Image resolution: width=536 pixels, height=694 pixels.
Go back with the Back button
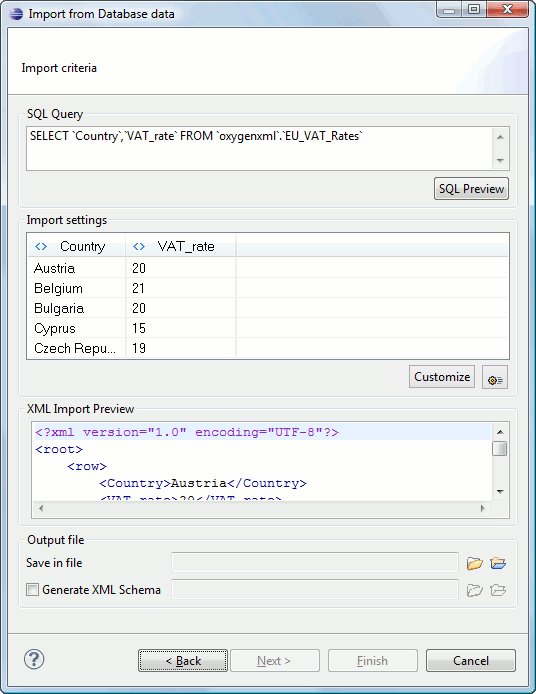(x=183, y=661)
